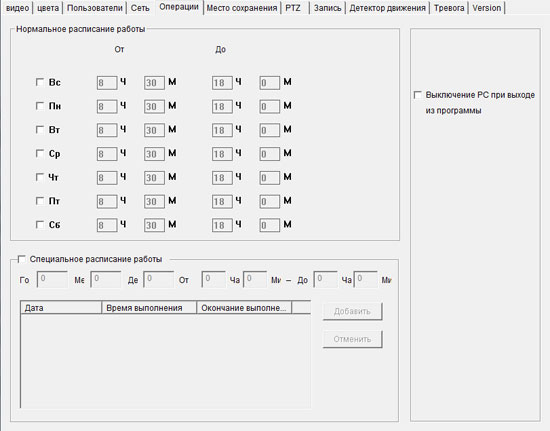
Task: Click the Окончание выполнения column header
Action: pos(244,308)
